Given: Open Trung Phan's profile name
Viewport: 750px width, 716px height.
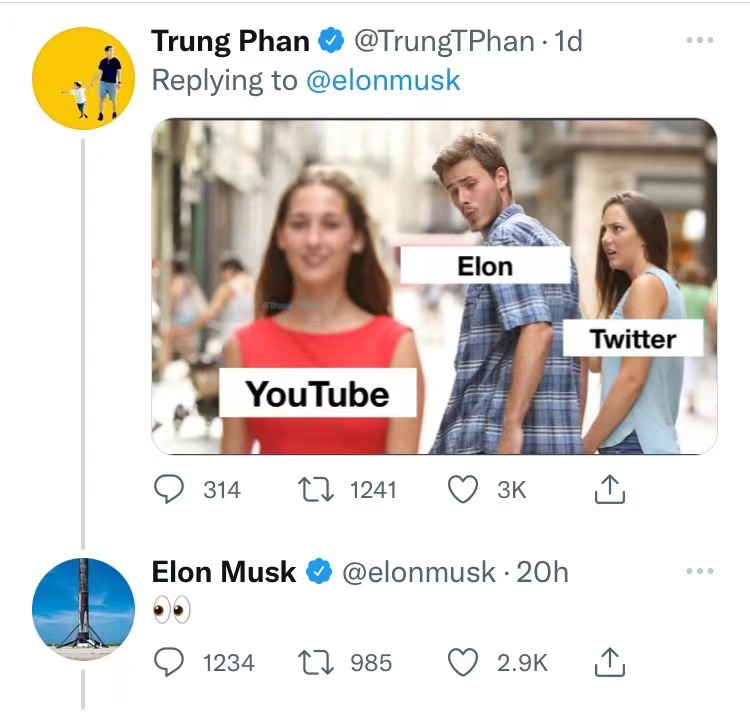Looking at the screenshot, I should click(x=230, y=41).
